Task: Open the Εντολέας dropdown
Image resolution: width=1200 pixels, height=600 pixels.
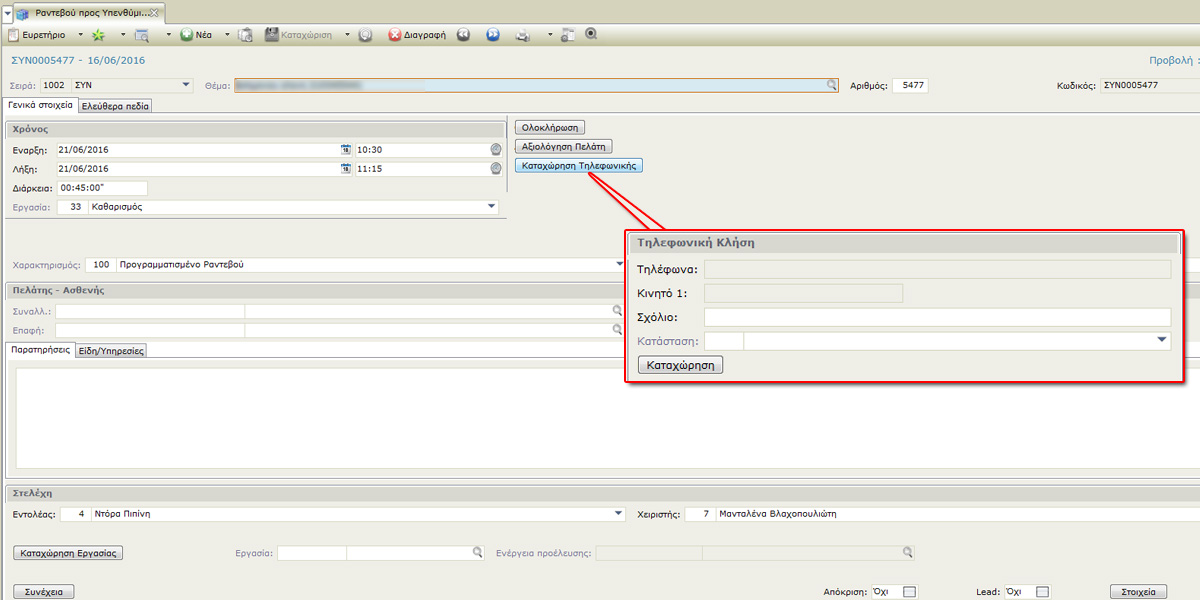Action: pos(618,514)
